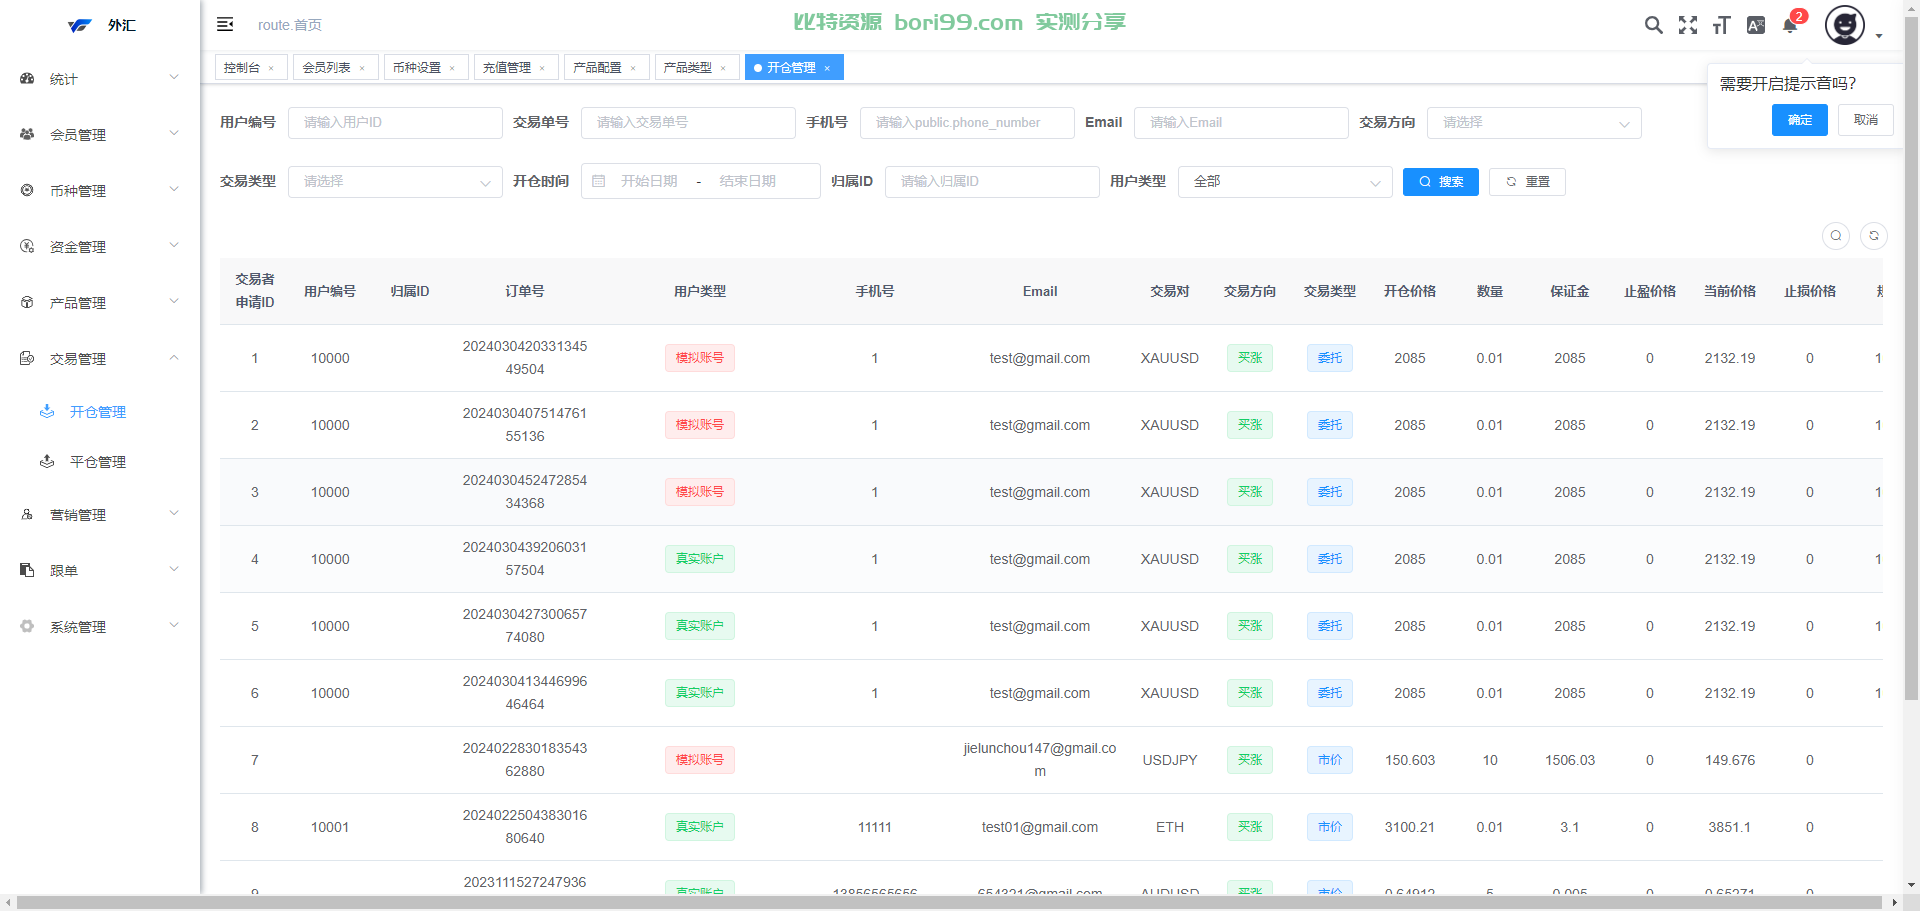Close the 充值管理 tab
This screenshot has height=911, width=1920.
point(542,68)
